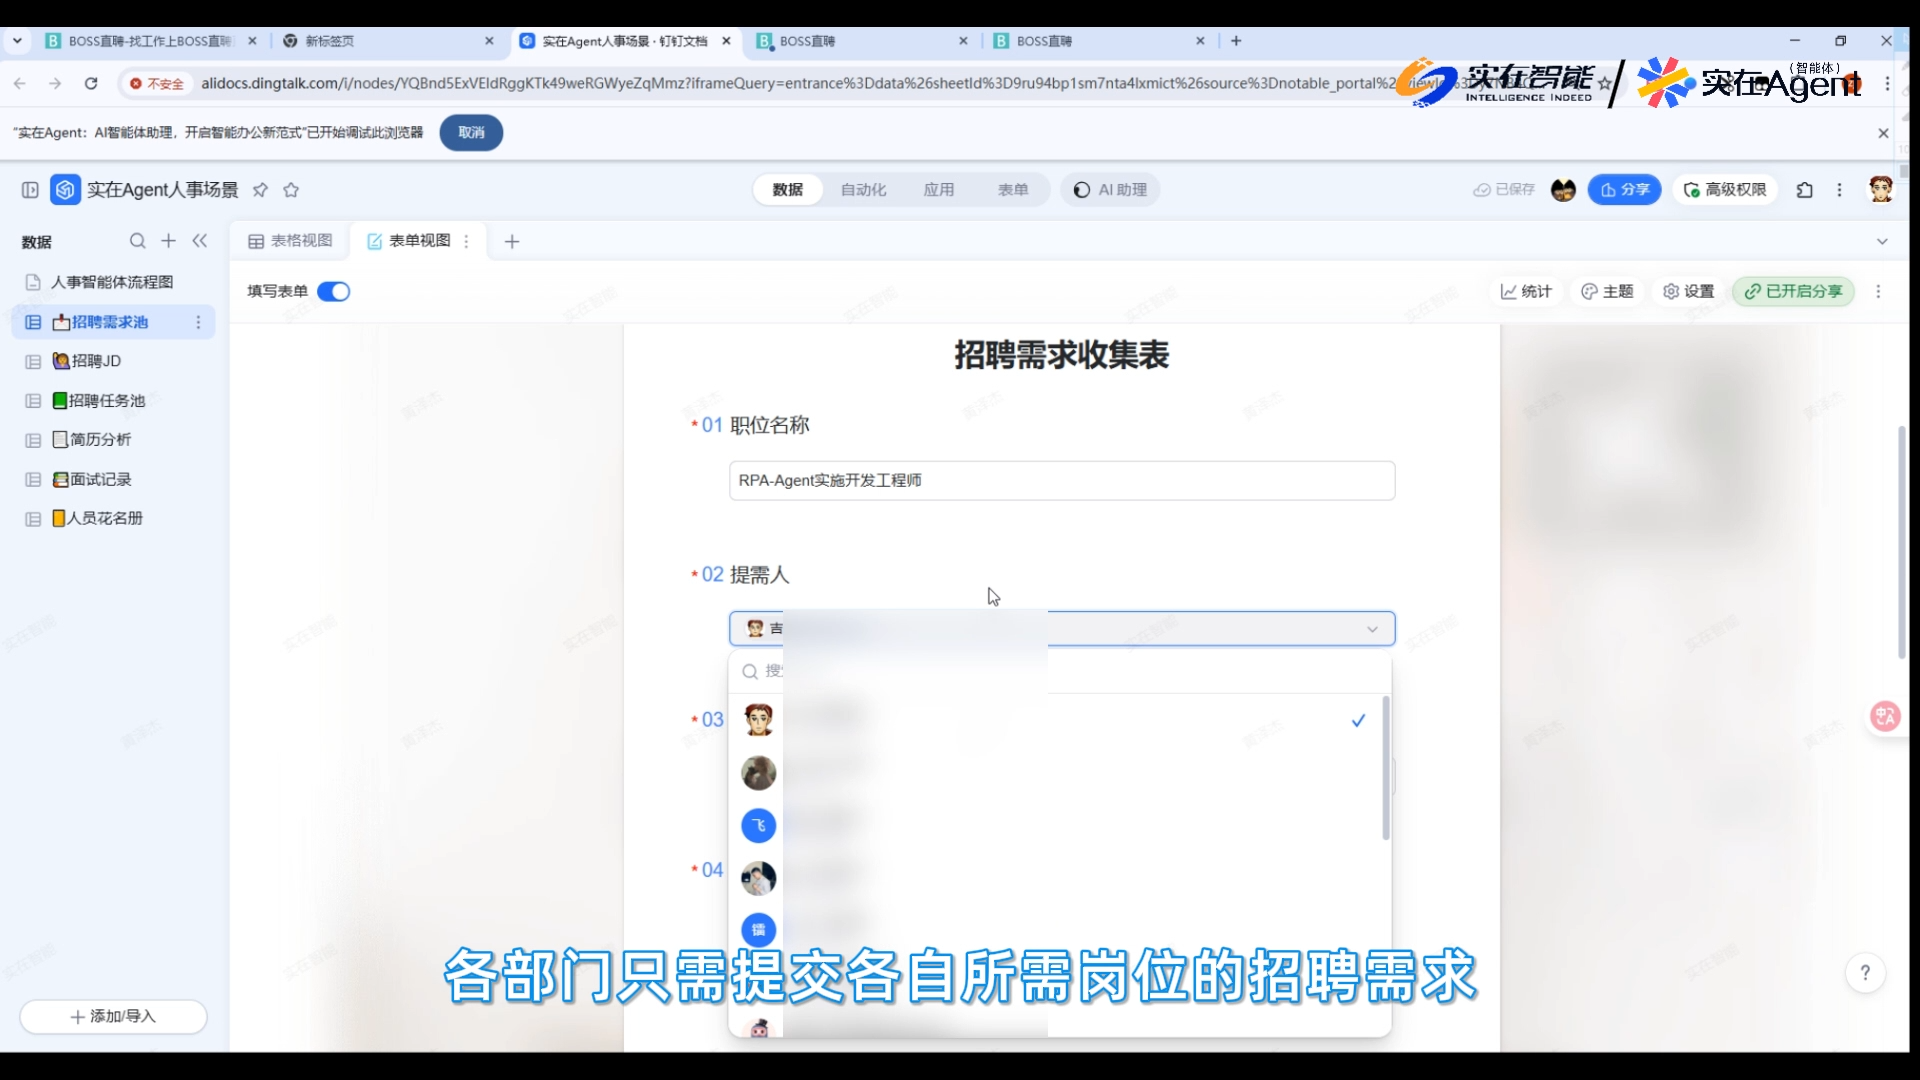Viewport: 1920px width, 1080px height.
Task: Click the help question mark button
Action: click(x=1864, y=973)
